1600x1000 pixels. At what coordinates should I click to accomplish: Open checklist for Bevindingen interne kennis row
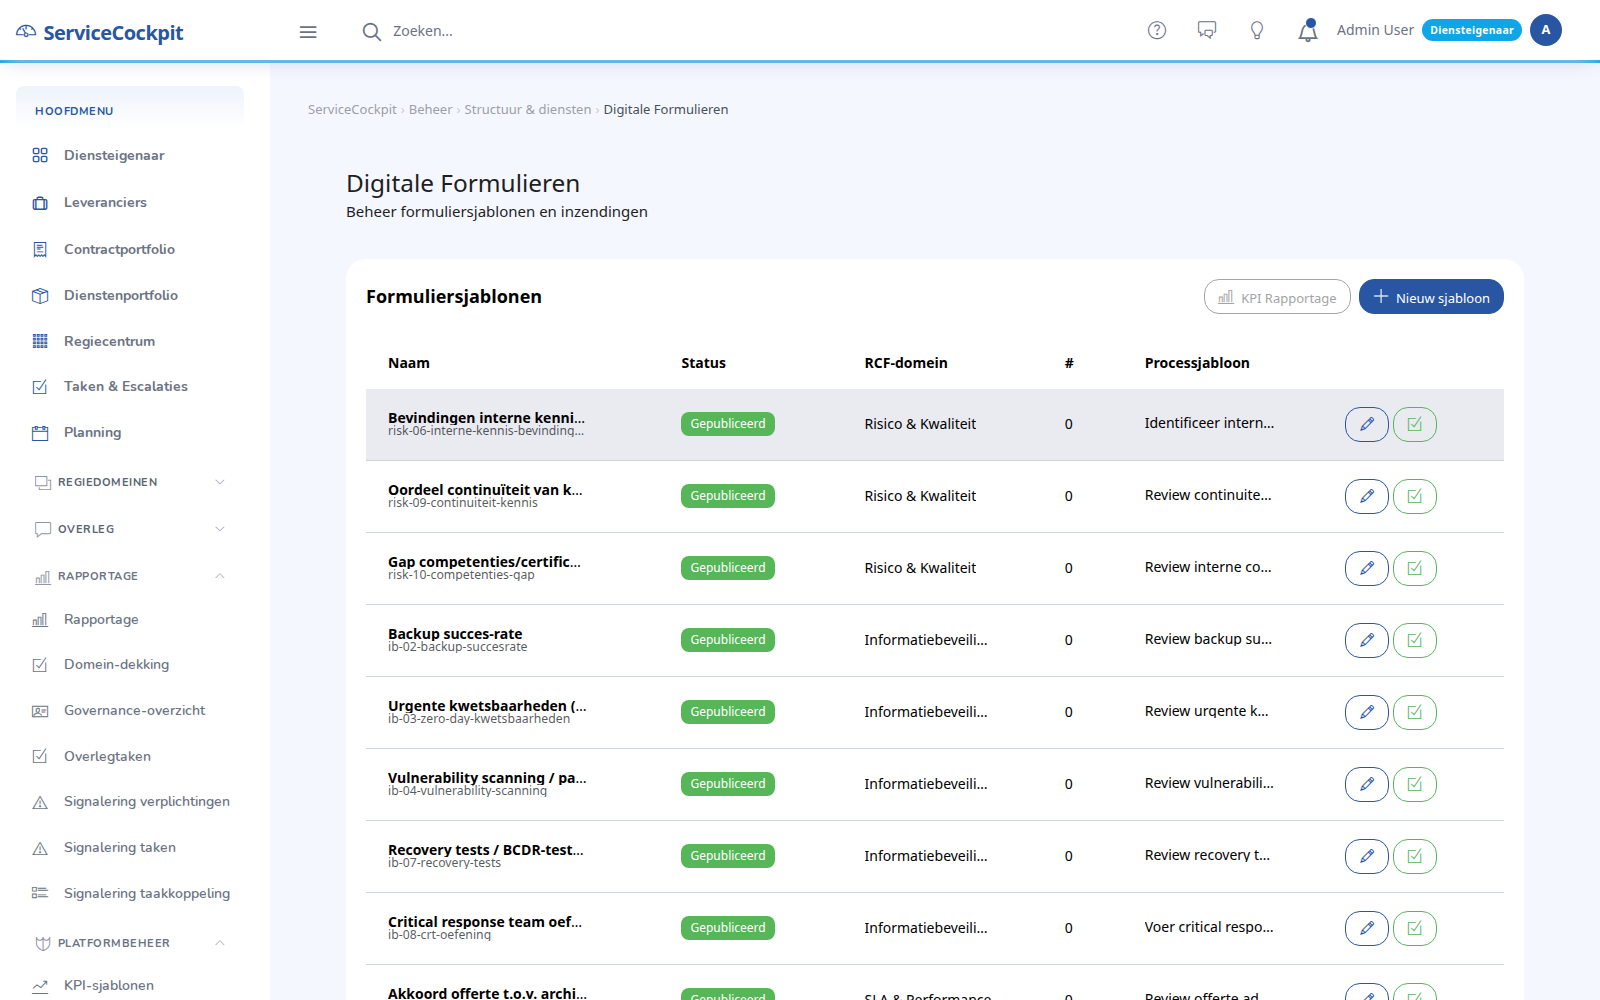click(x=1415, y=424)
